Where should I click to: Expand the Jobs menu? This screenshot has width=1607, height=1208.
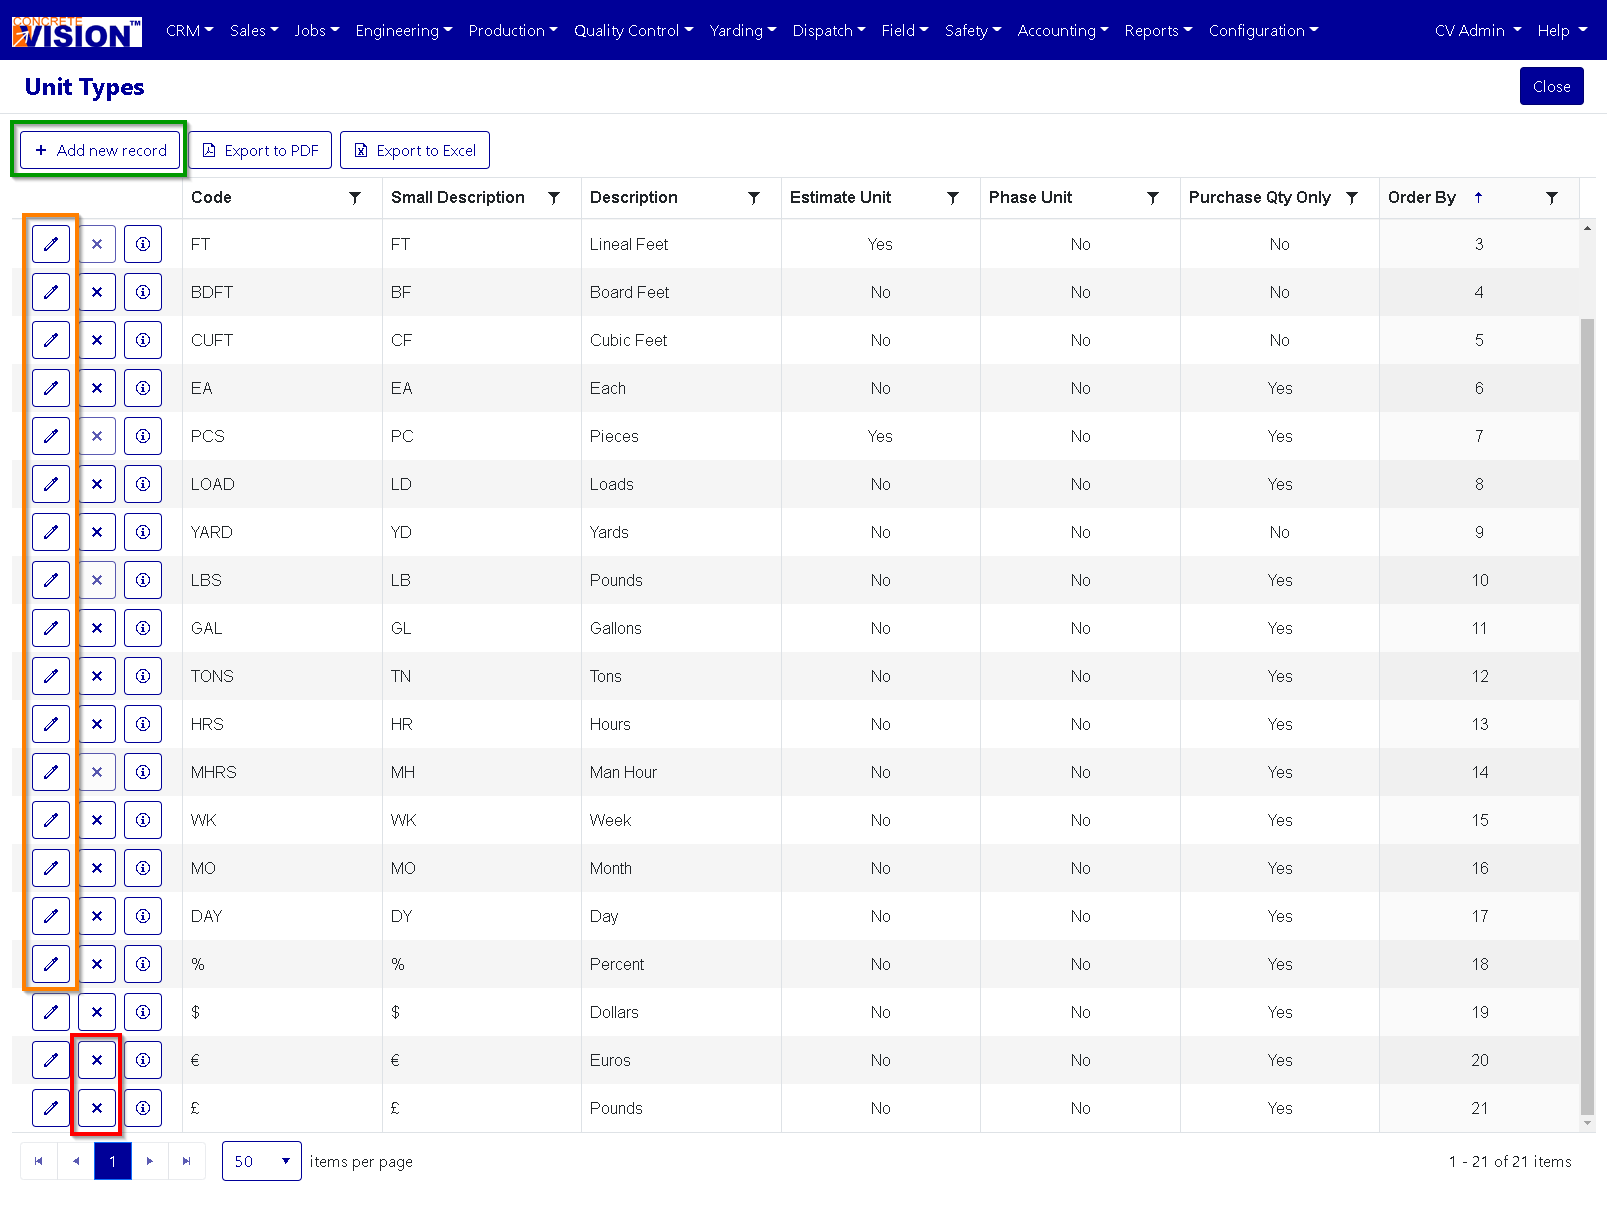317,30
